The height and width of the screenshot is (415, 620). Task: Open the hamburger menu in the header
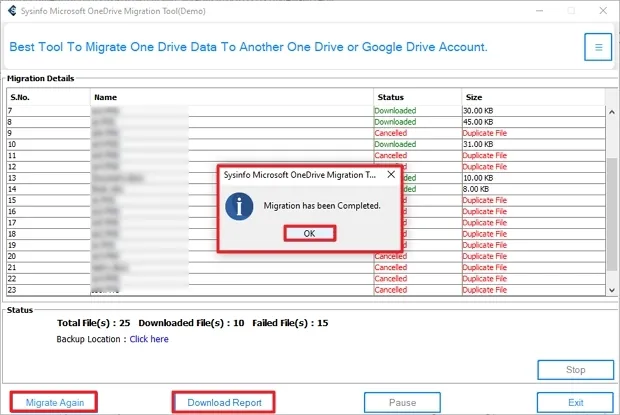(597, 46)
